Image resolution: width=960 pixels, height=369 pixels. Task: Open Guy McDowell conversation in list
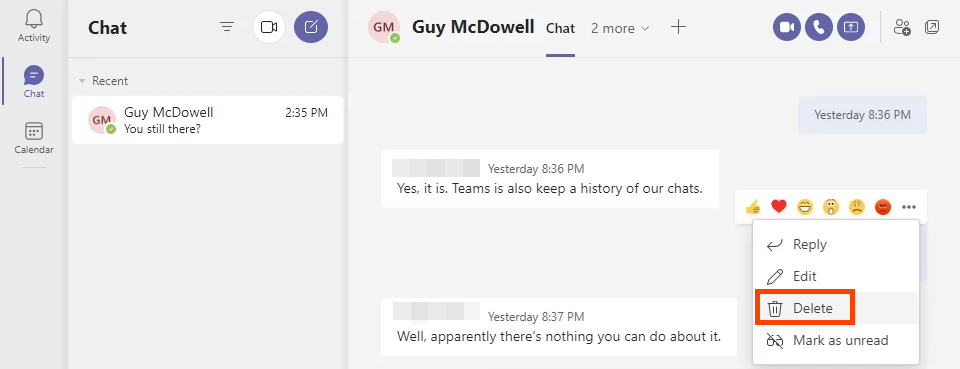point(208,120)
